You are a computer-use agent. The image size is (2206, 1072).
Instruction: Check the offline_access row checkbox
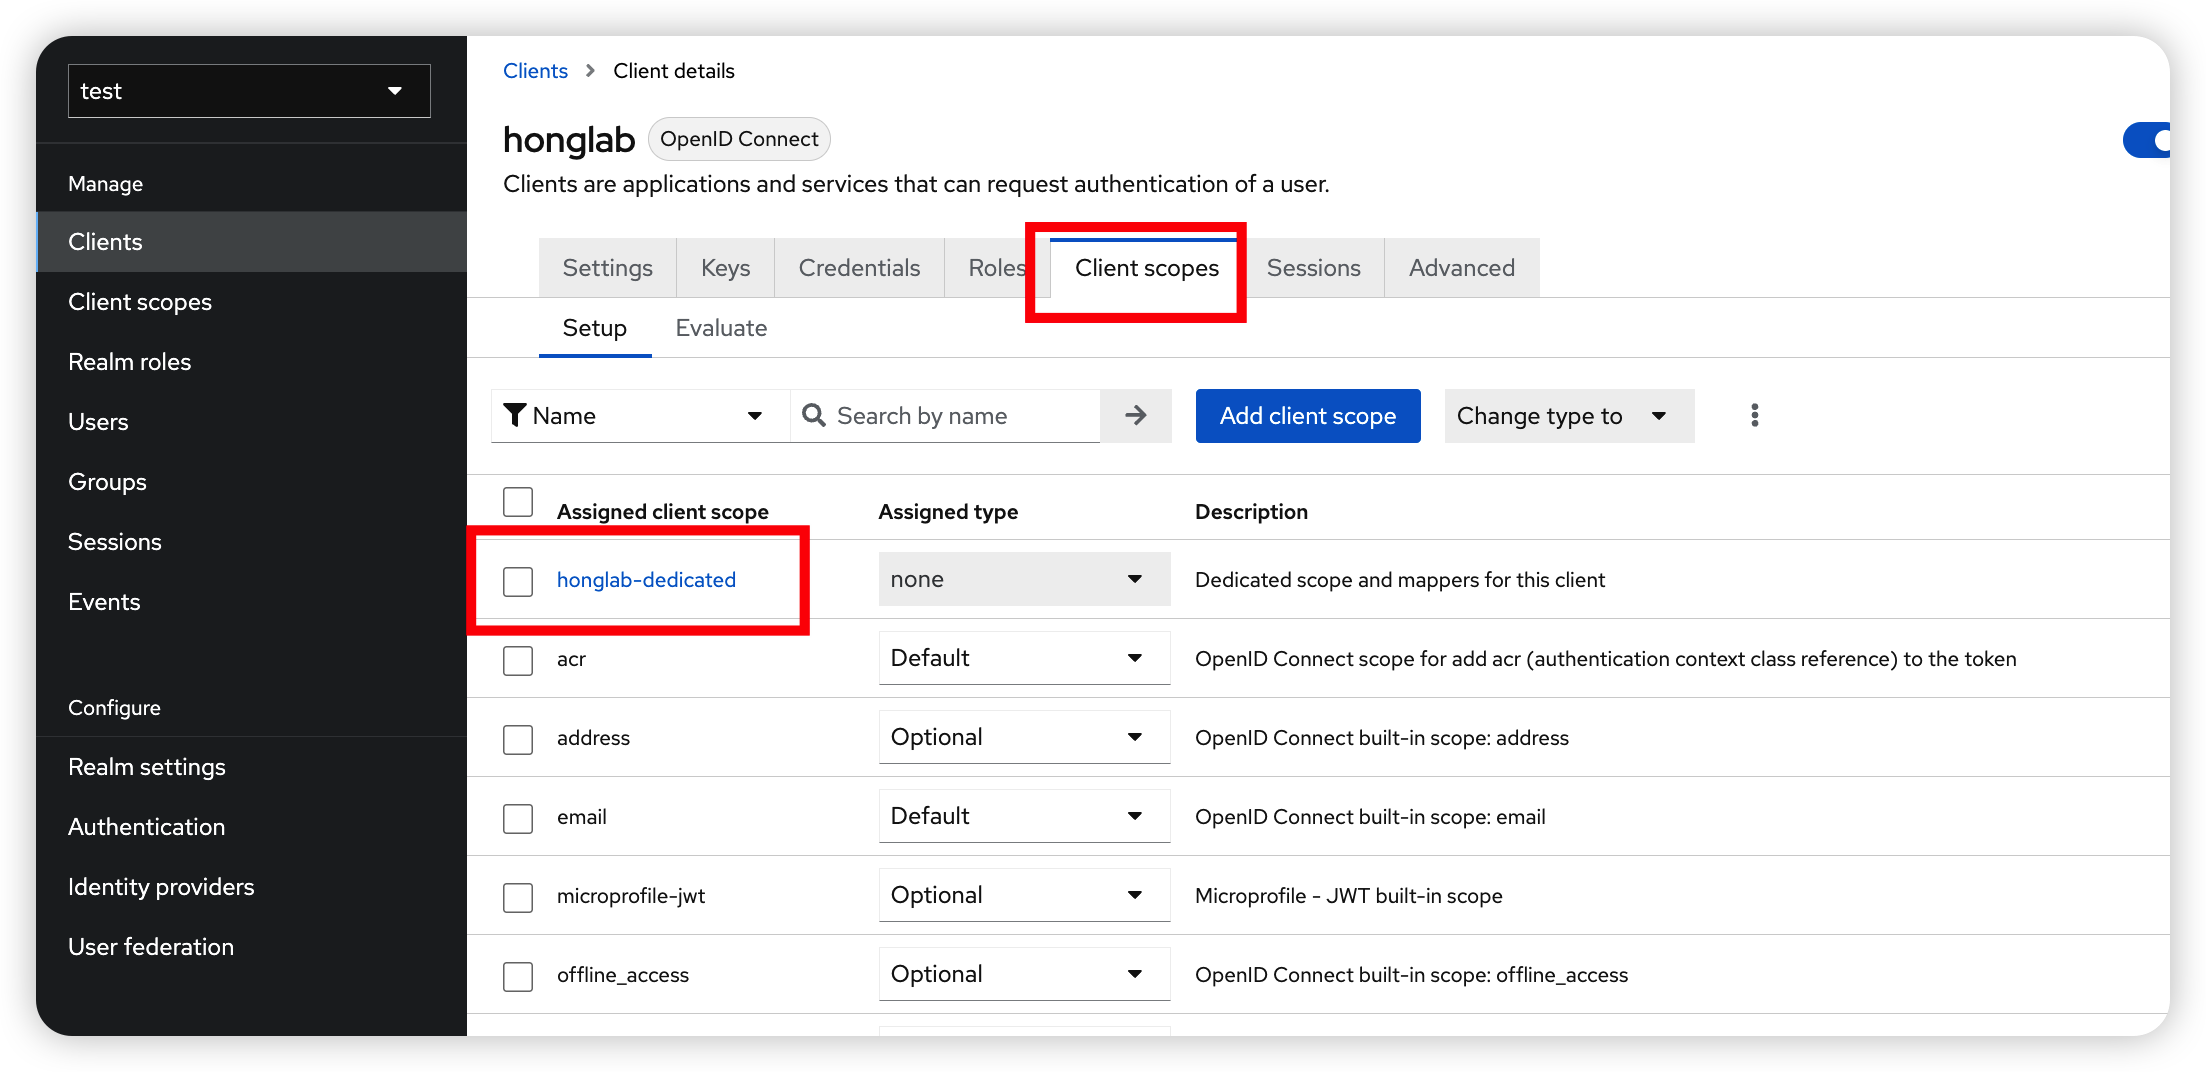click(x=518, y=976)
